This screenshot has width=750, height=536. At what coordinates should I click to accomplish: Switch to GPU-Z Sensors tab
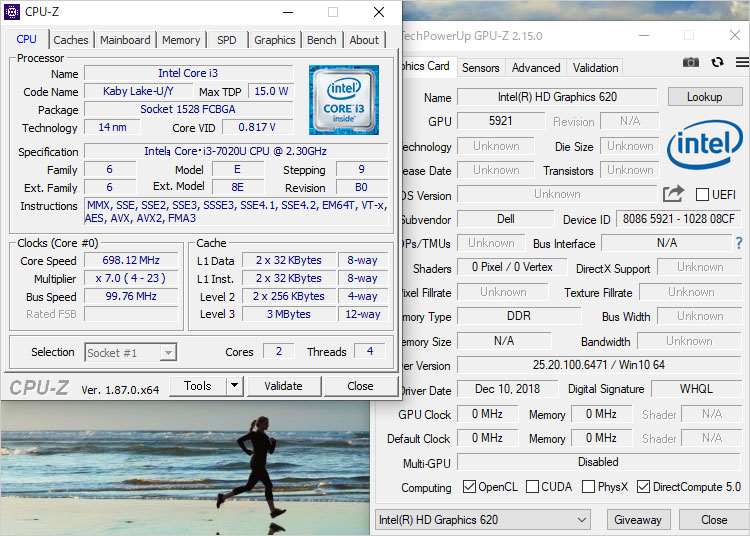click(x=480, y=68)
